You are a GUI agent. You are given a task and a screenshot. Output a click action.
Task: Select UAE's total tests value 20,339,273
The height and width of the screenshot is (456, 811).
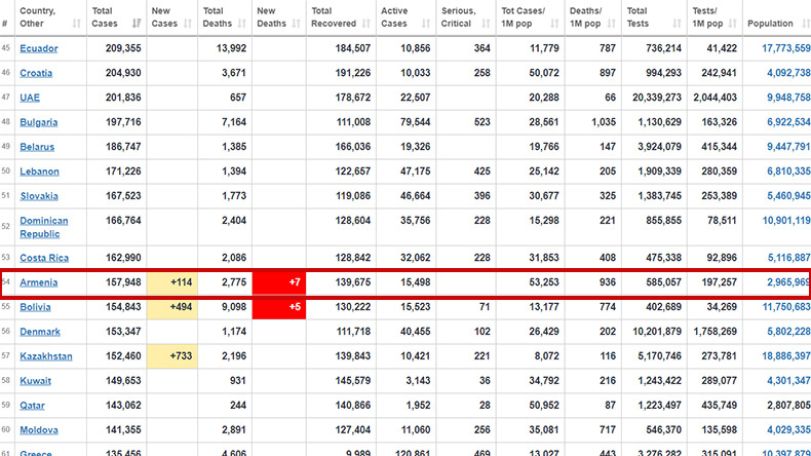point(657,98)
